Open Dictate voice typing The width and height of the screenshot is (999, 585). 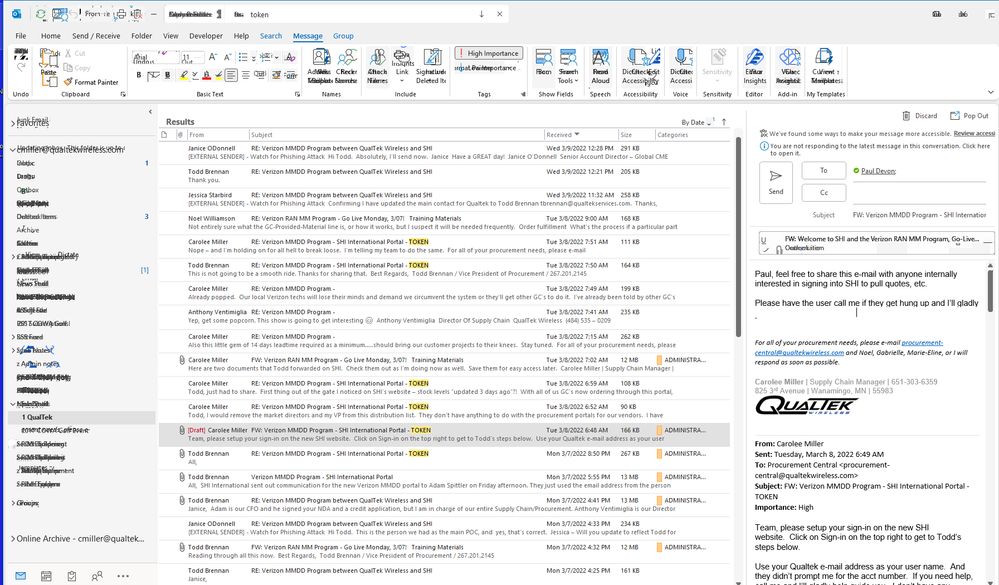681,66
